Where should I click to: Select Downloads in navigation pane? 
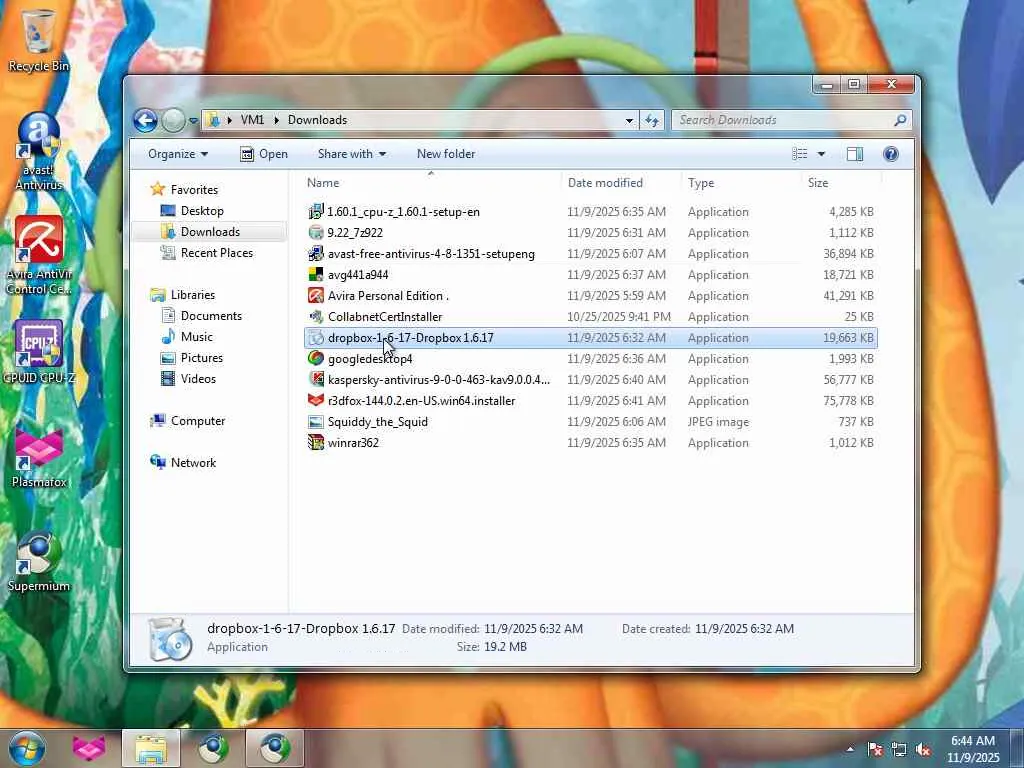[210, 232]
